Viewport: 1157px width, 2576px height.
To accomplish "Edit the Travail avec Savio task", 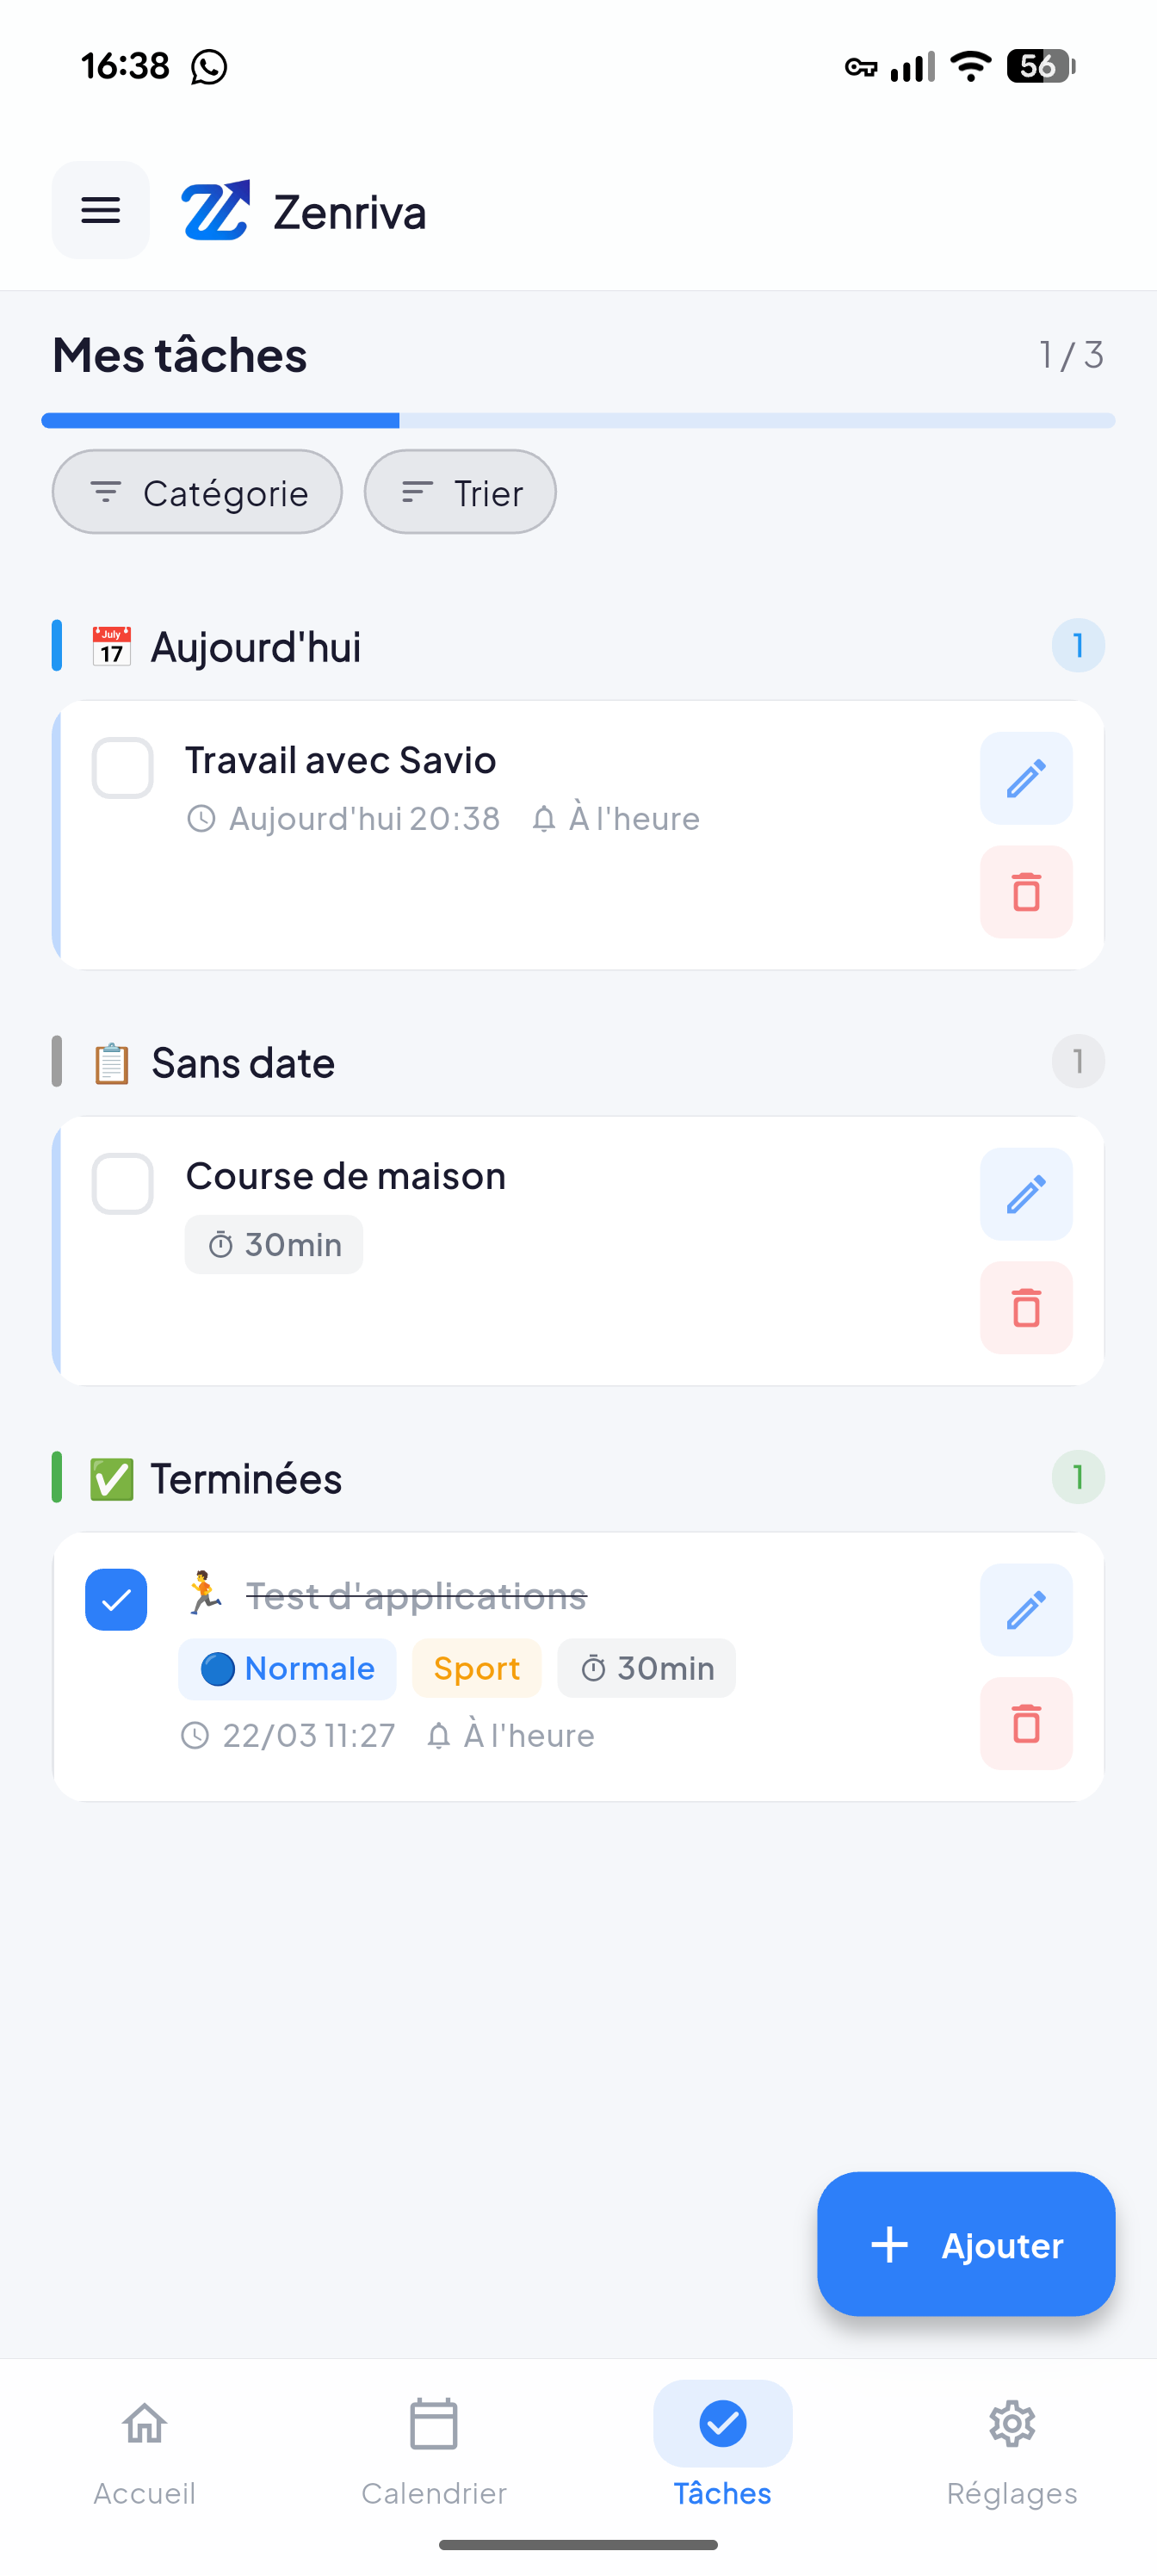I will (x=1025, y=778).
